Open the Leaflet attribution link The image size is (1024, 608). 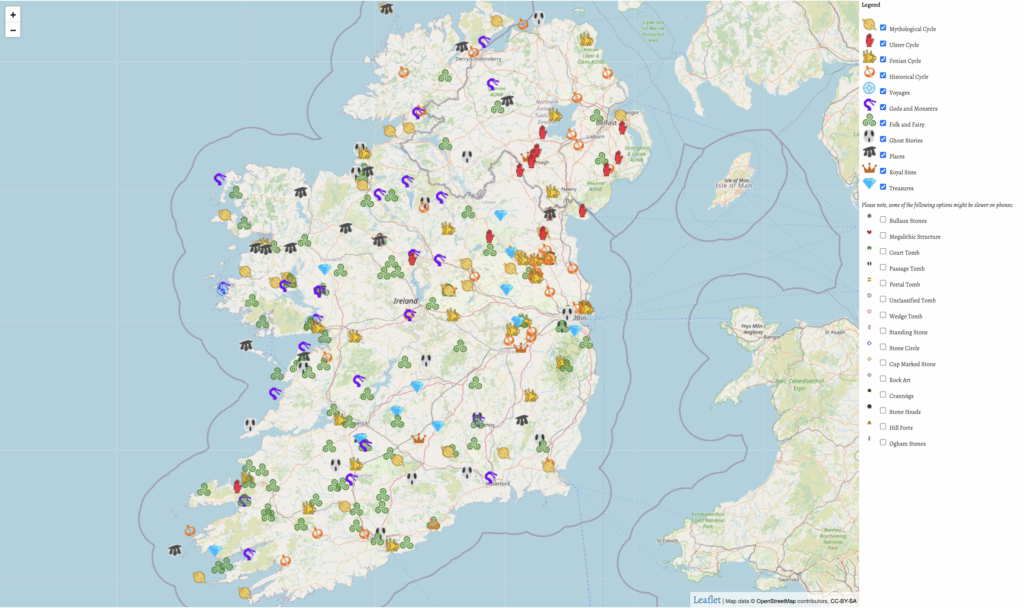707,600
